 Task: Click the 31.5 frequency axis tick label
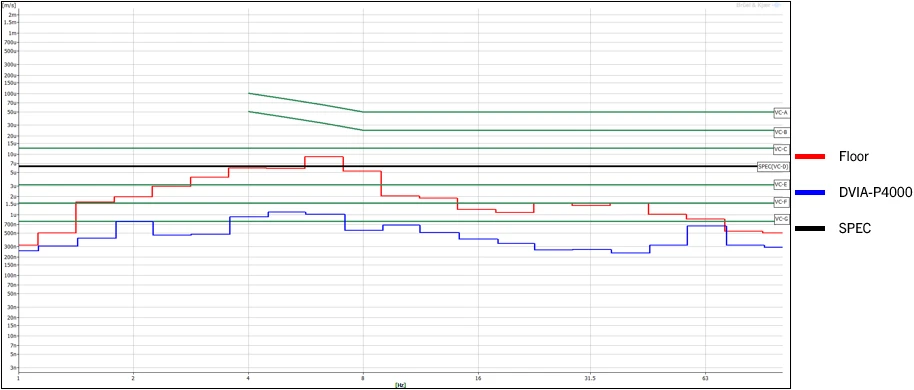click(x=590, y=379)
